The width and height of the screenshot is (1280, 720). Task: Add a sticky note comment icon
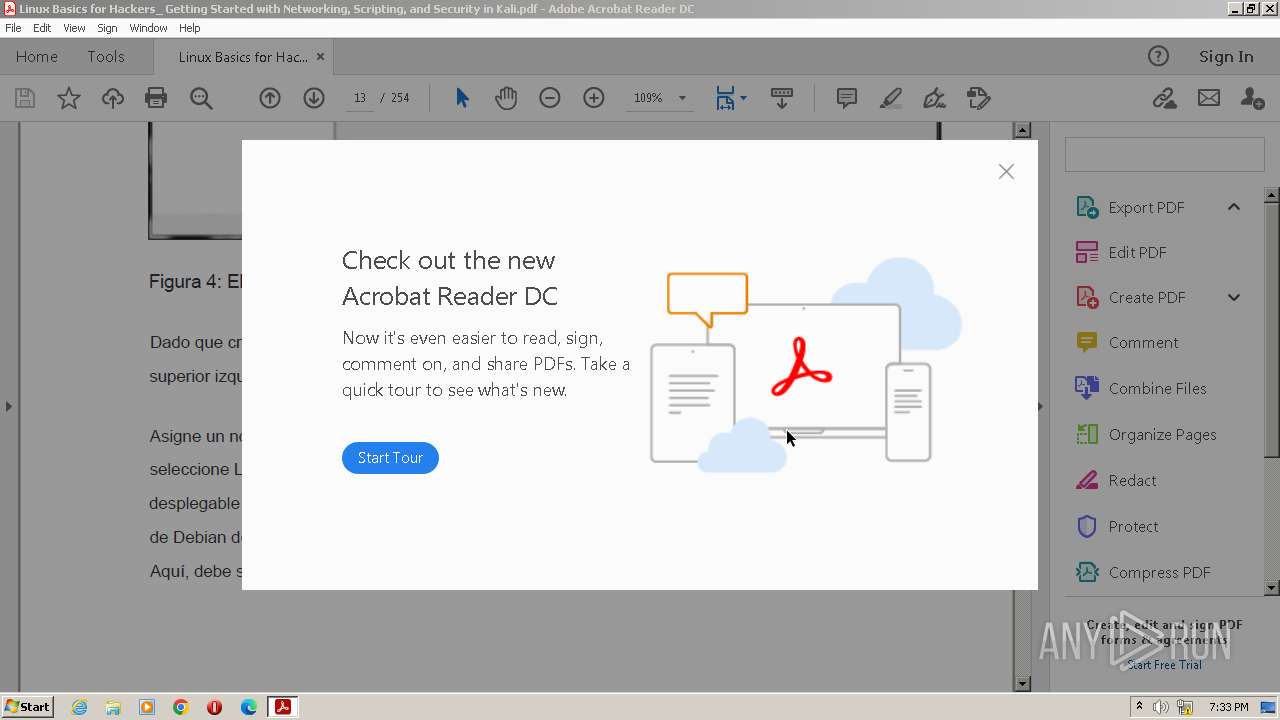click(847, 98)
